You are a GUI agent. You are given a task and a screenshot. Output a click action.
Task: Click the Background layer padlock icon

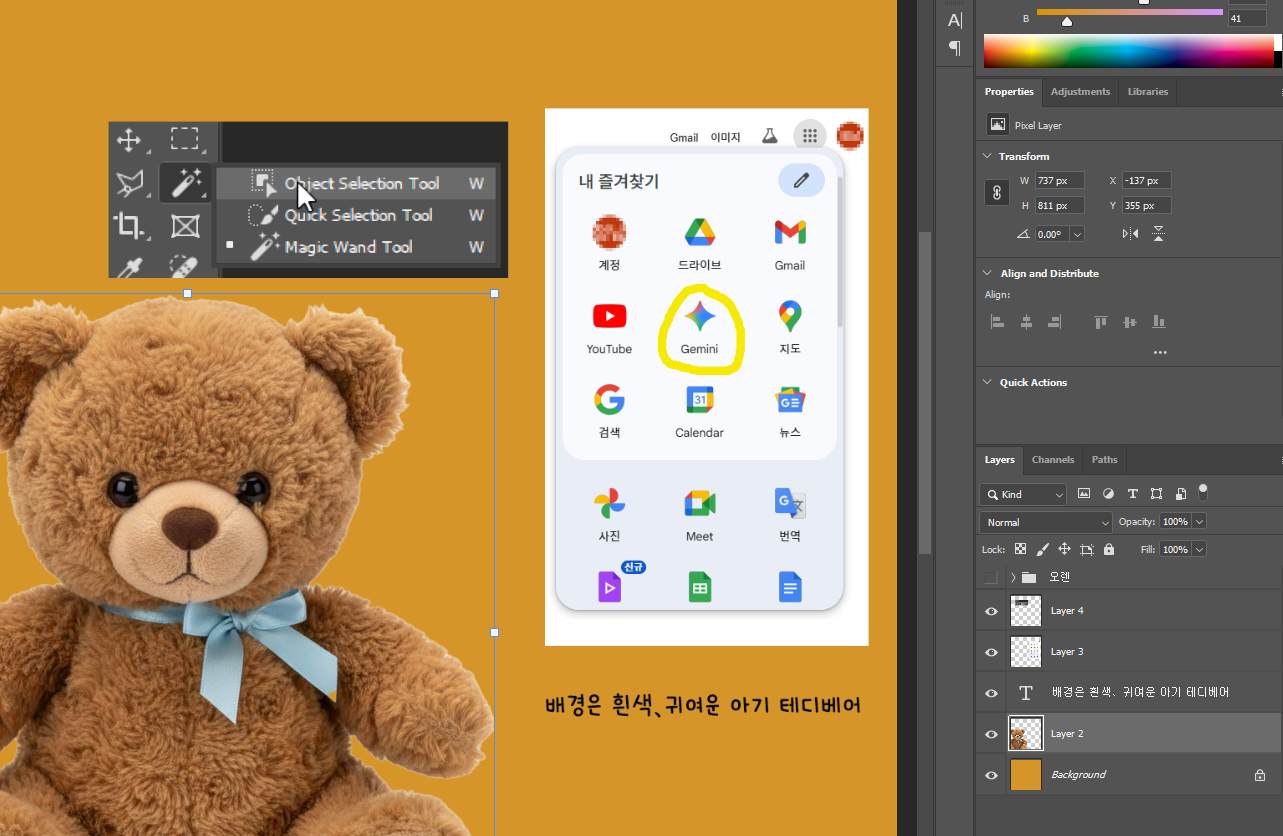pyautogui.click(x=1260, y=775)
